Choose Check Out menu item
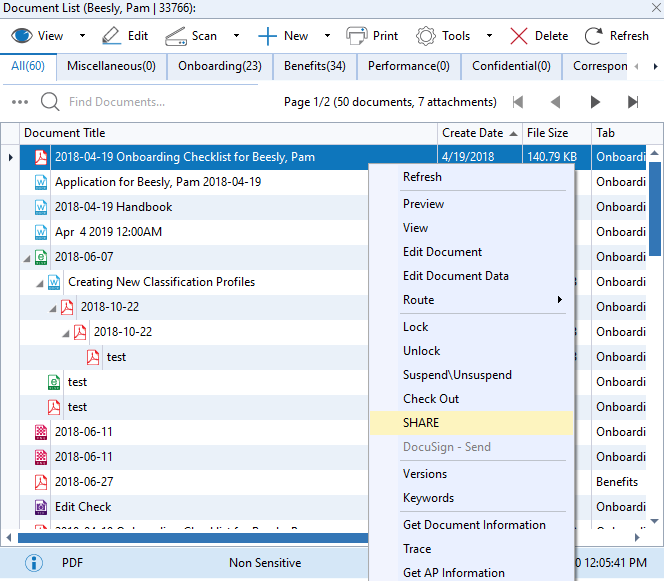 tap(471, 398)
